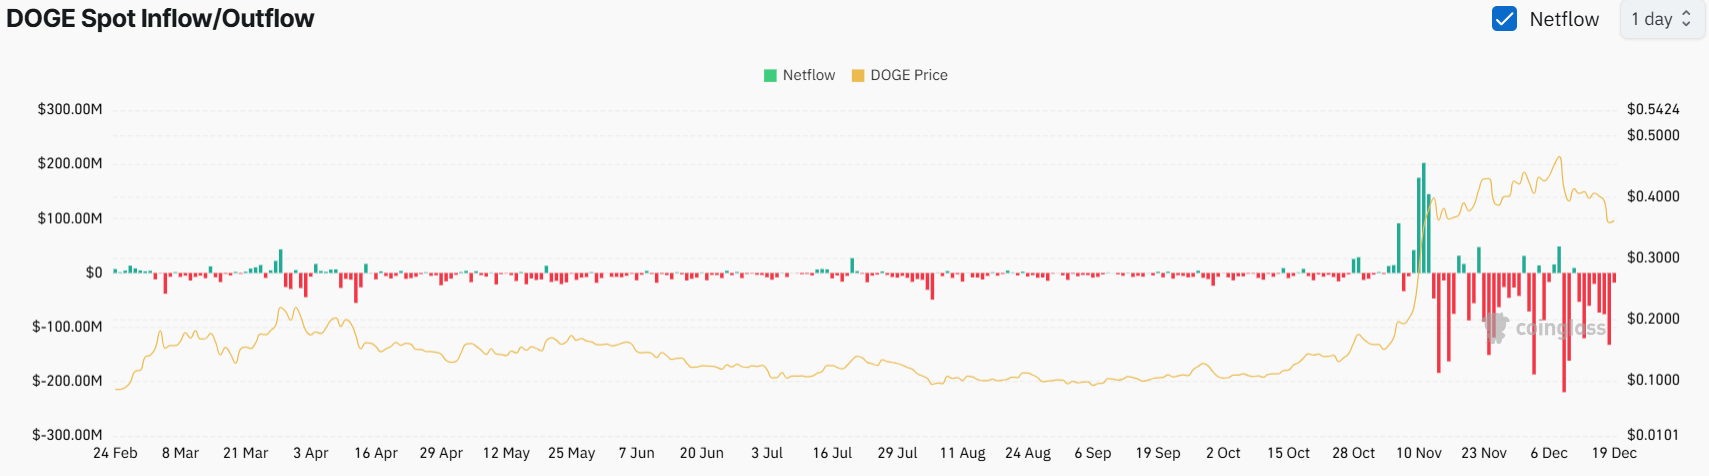Click the 28 Oct x-axis date label
Image resolution: width=1709 pixels, height=476 pixels.
coord(1354,453)
